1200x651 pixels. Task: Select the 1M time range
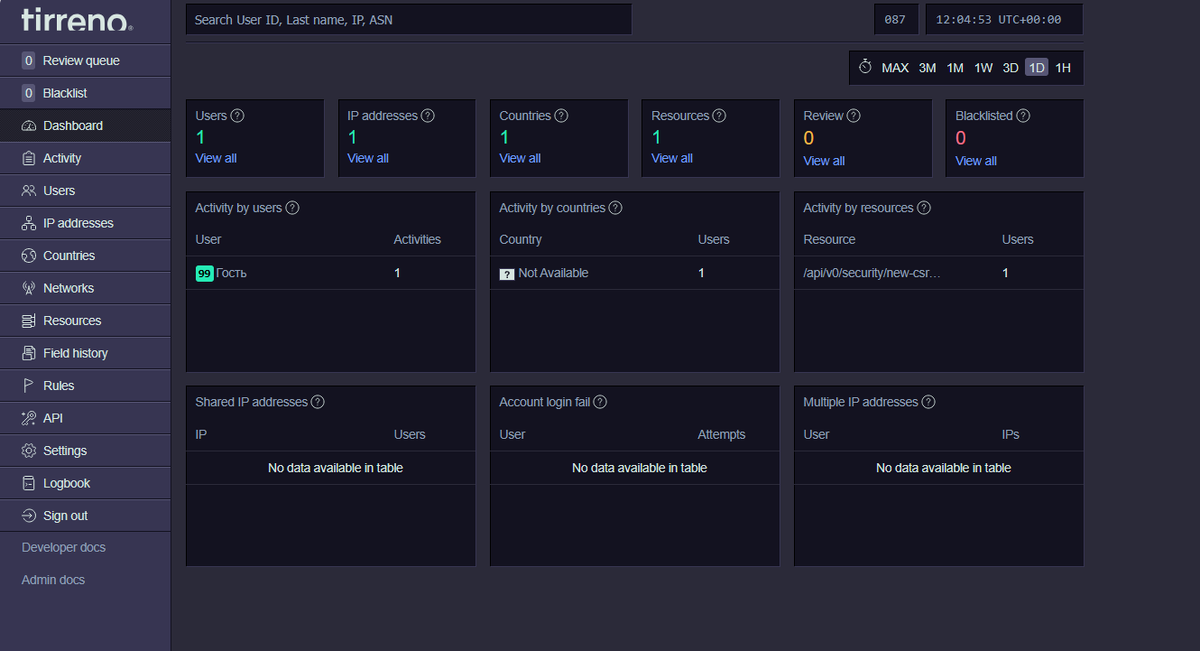955,68
